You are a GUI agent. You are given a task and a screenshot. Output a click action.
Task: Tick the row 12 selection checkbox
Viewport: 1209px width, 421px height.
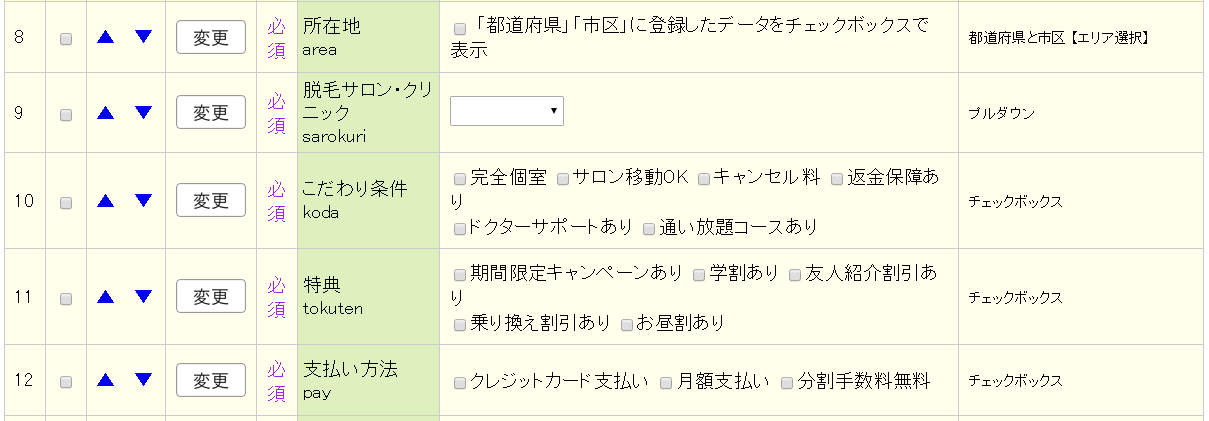tap(66, 382)
